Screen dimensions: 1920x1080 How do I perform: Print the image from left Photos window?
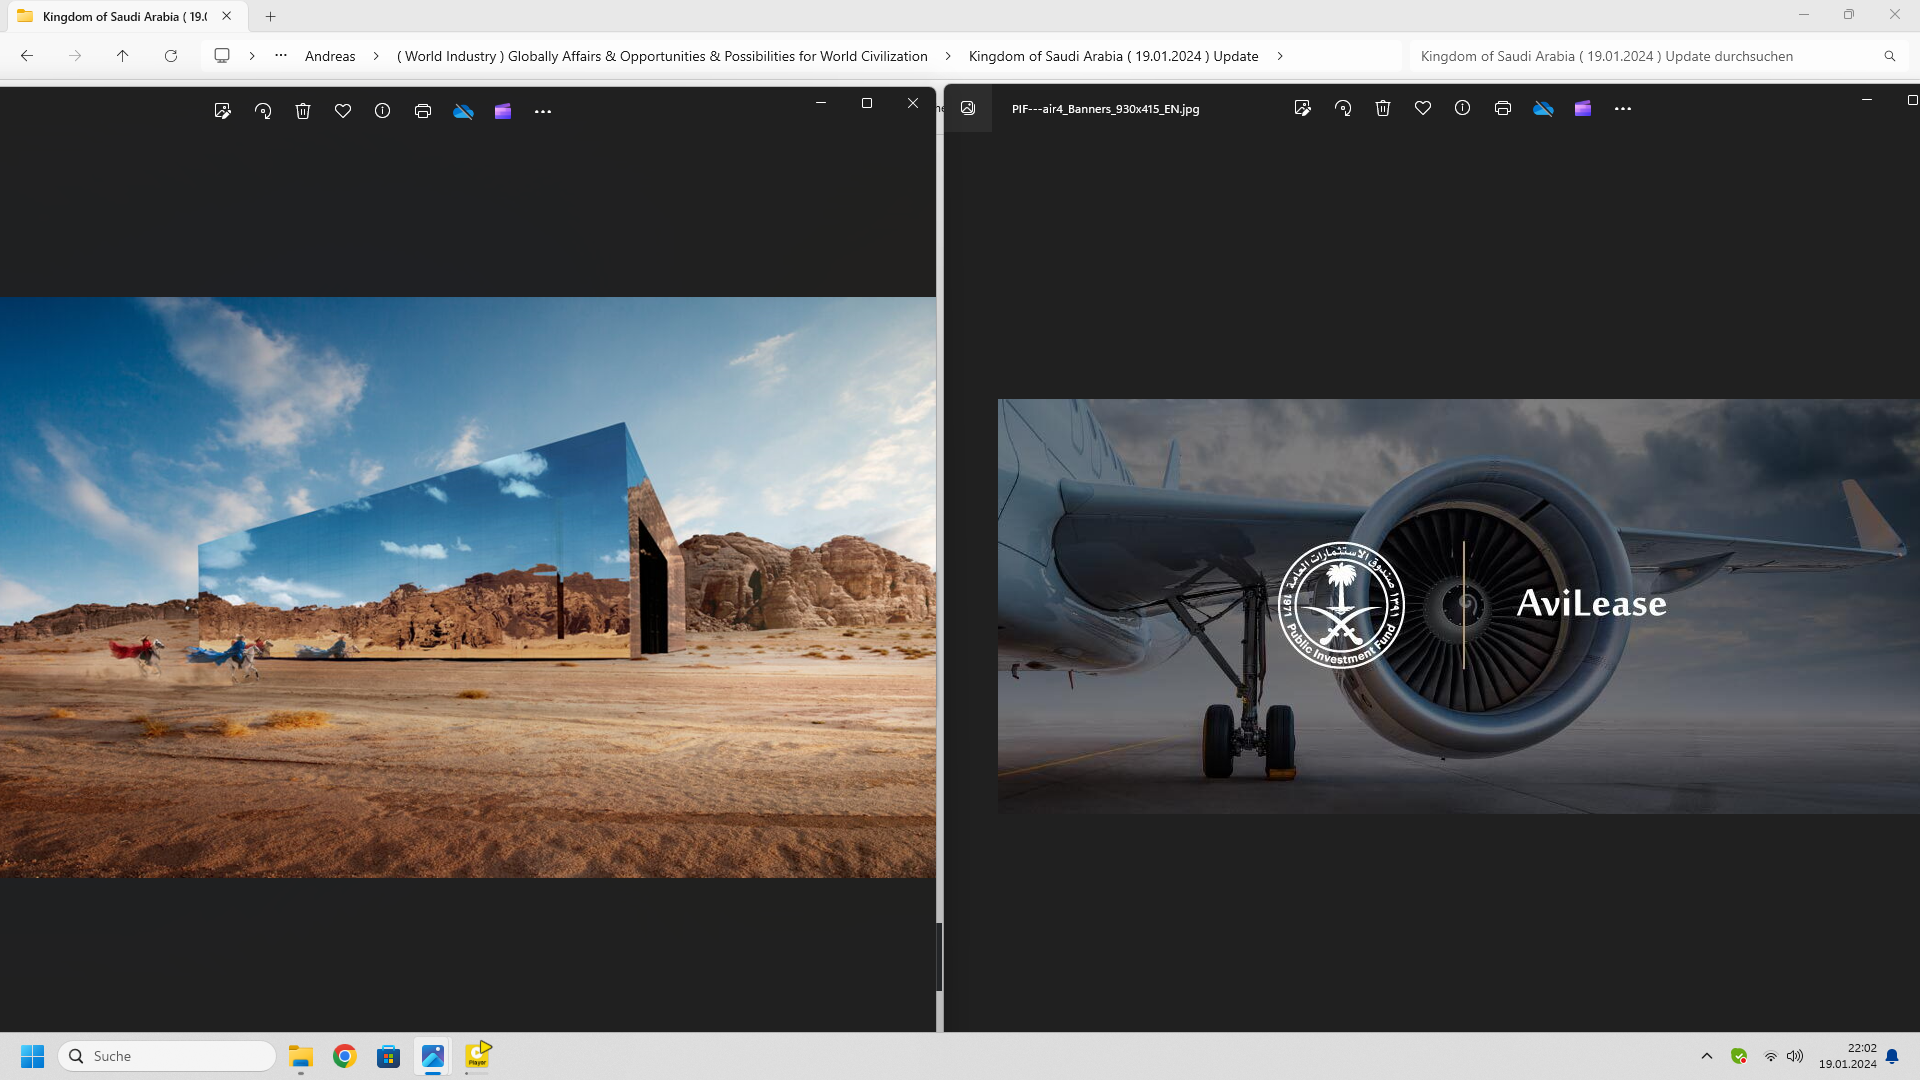pos(423,111)
